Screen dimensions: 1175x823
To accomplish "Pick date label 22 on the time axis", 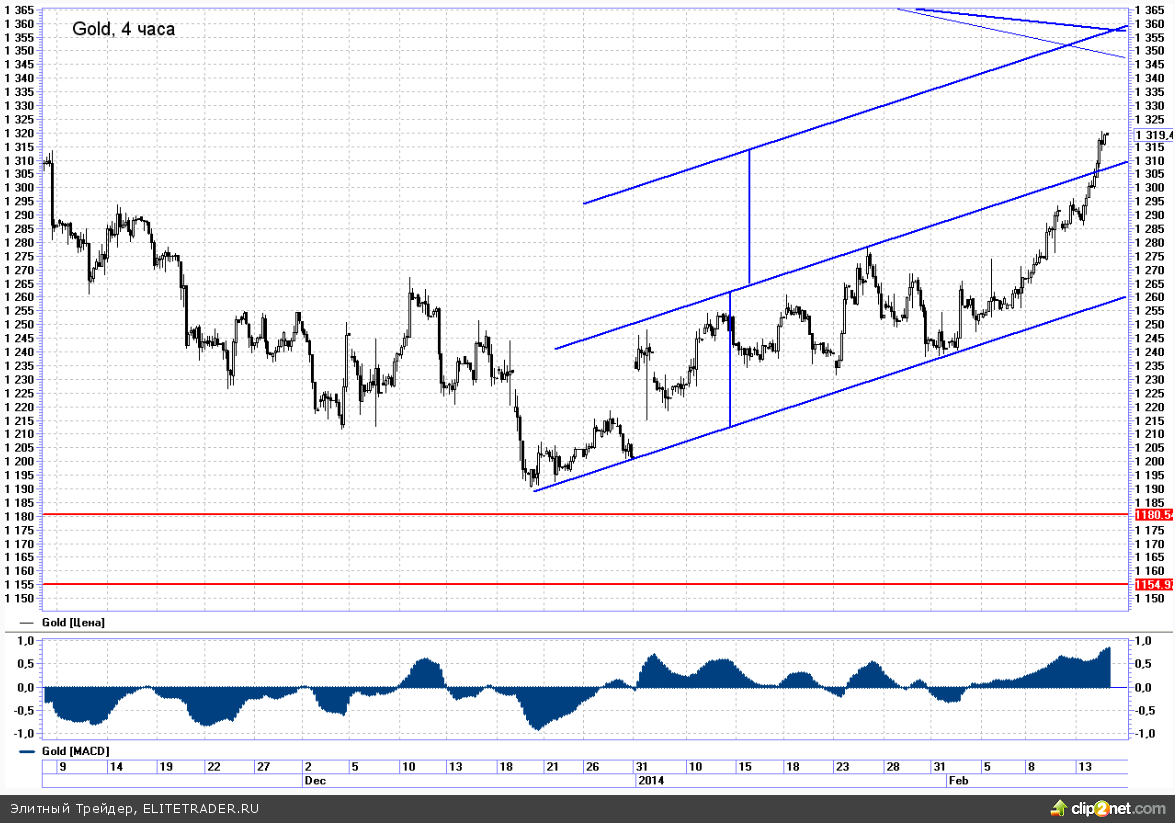I will pos(214,767).
